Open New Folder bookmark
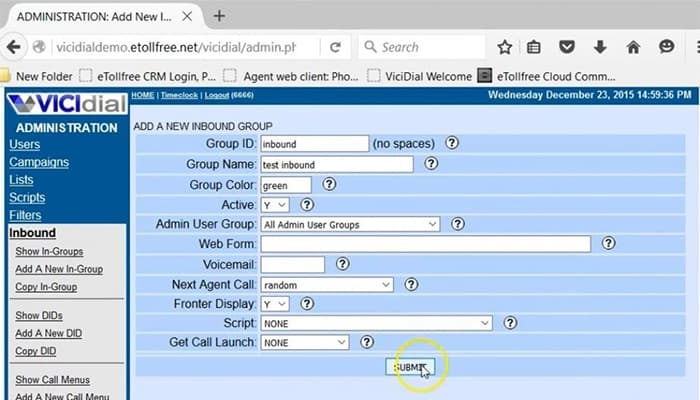This screenshot has height=400, width=700. [x=36, y=76]
